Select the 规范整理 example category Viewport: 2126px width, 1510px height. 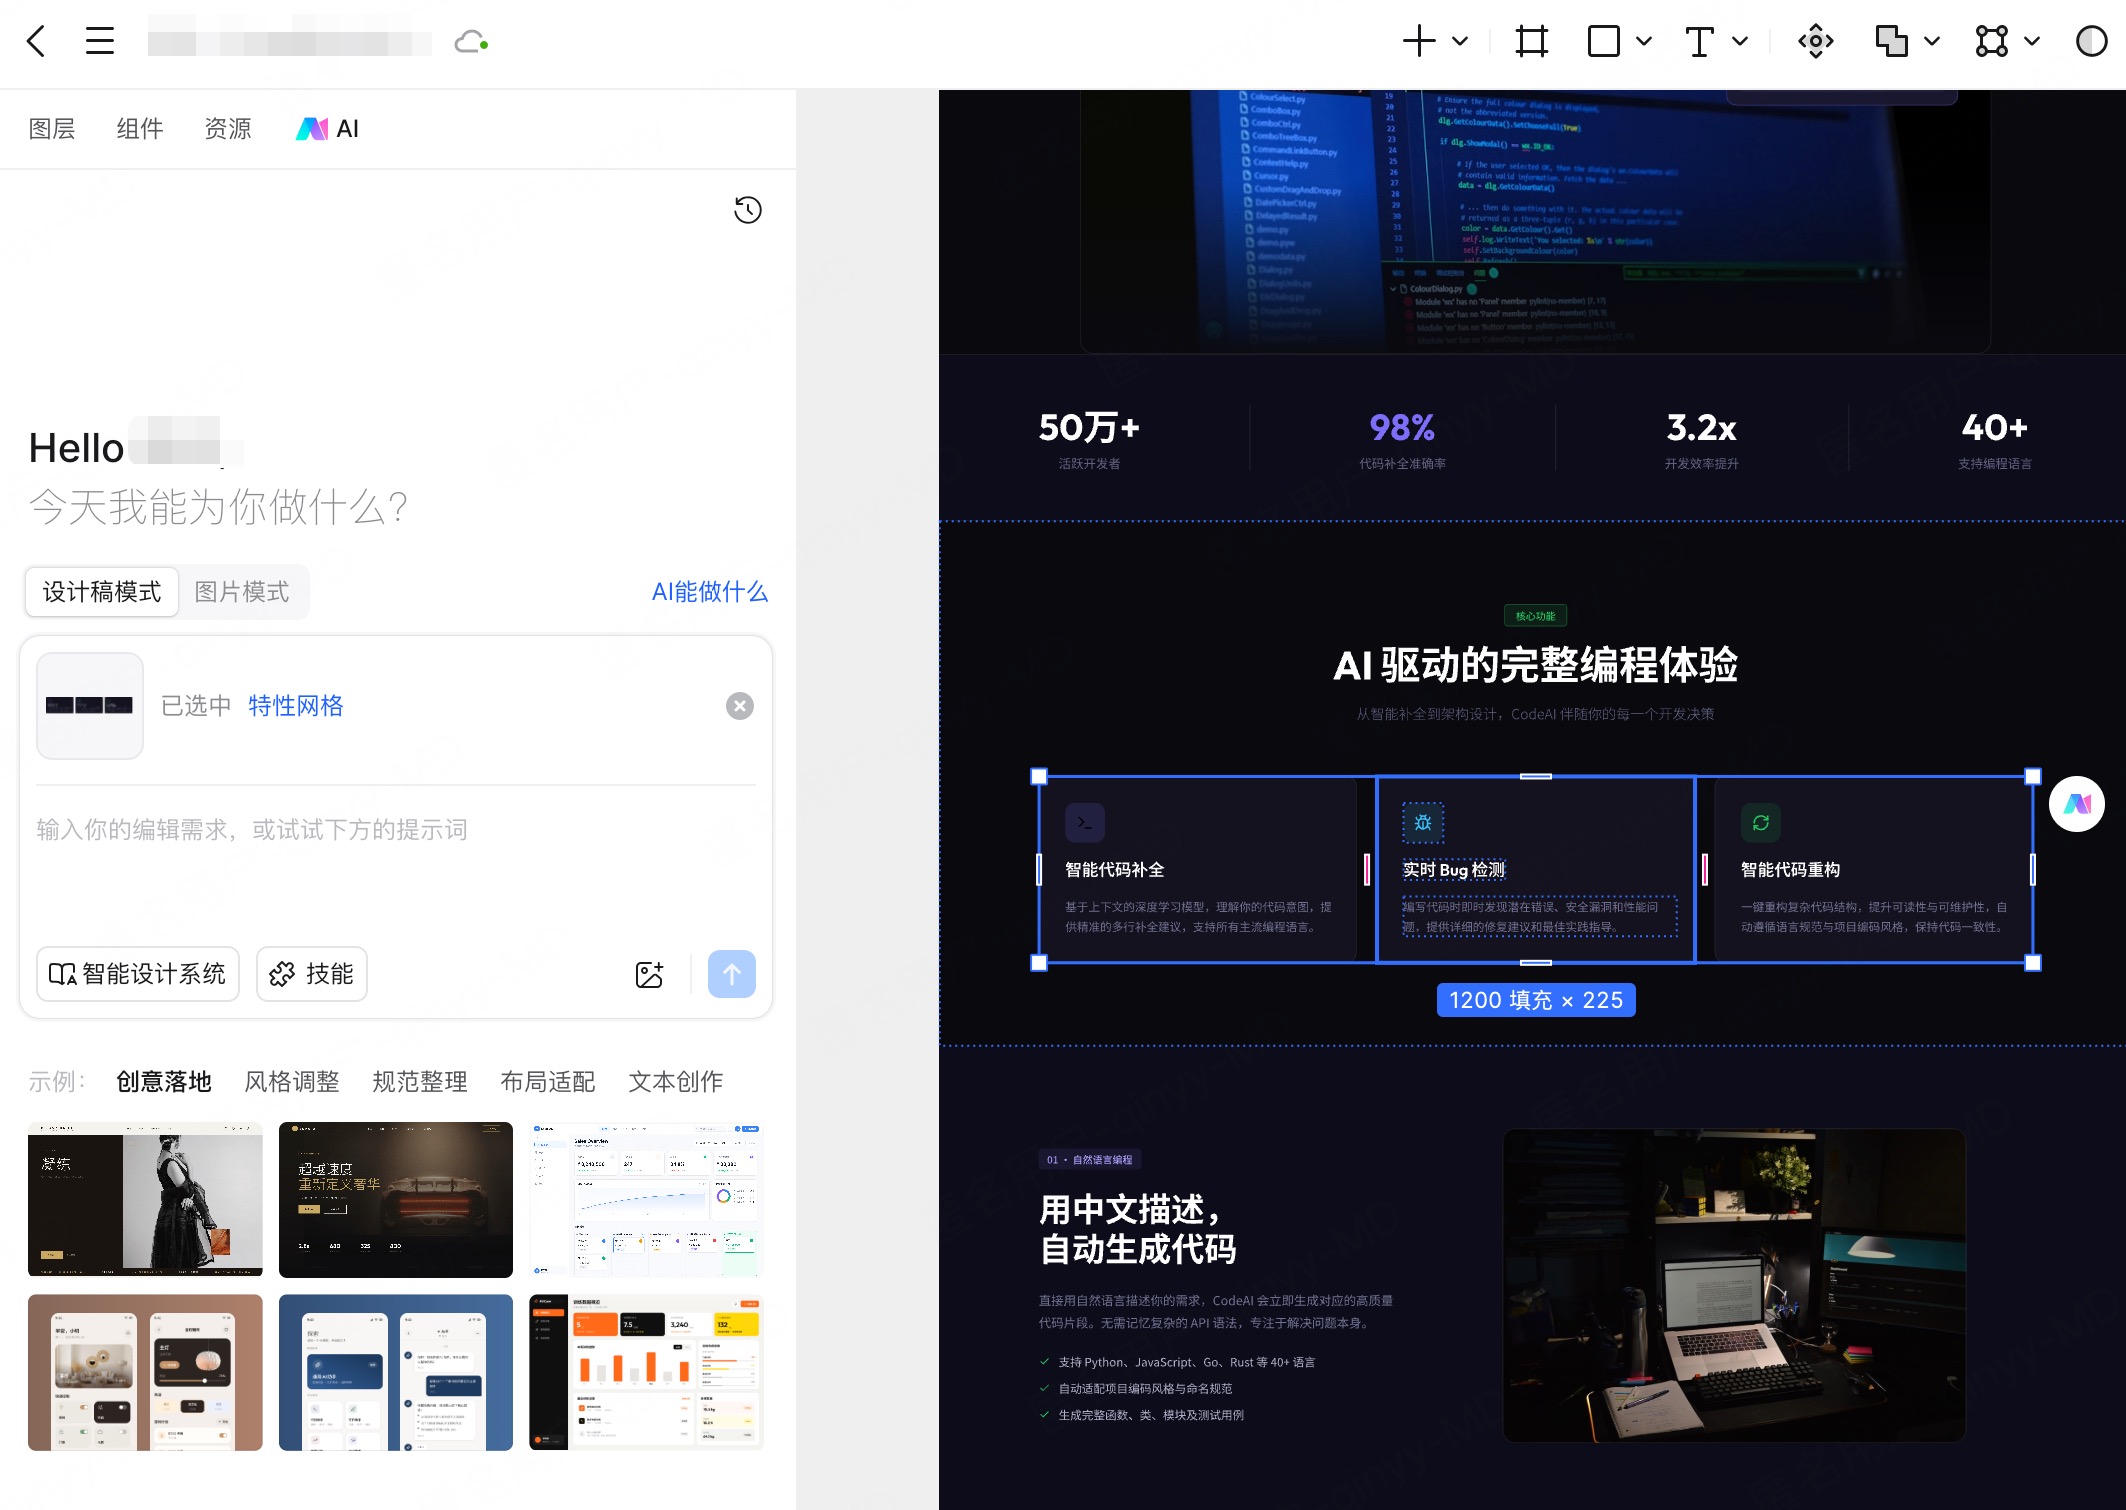420,1082
